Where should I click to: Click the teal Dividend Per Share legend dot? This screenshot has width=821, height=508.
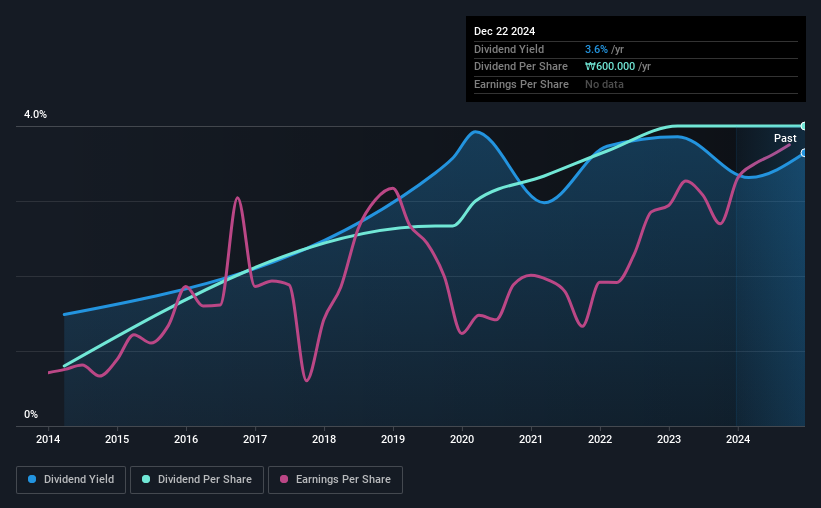146,479
